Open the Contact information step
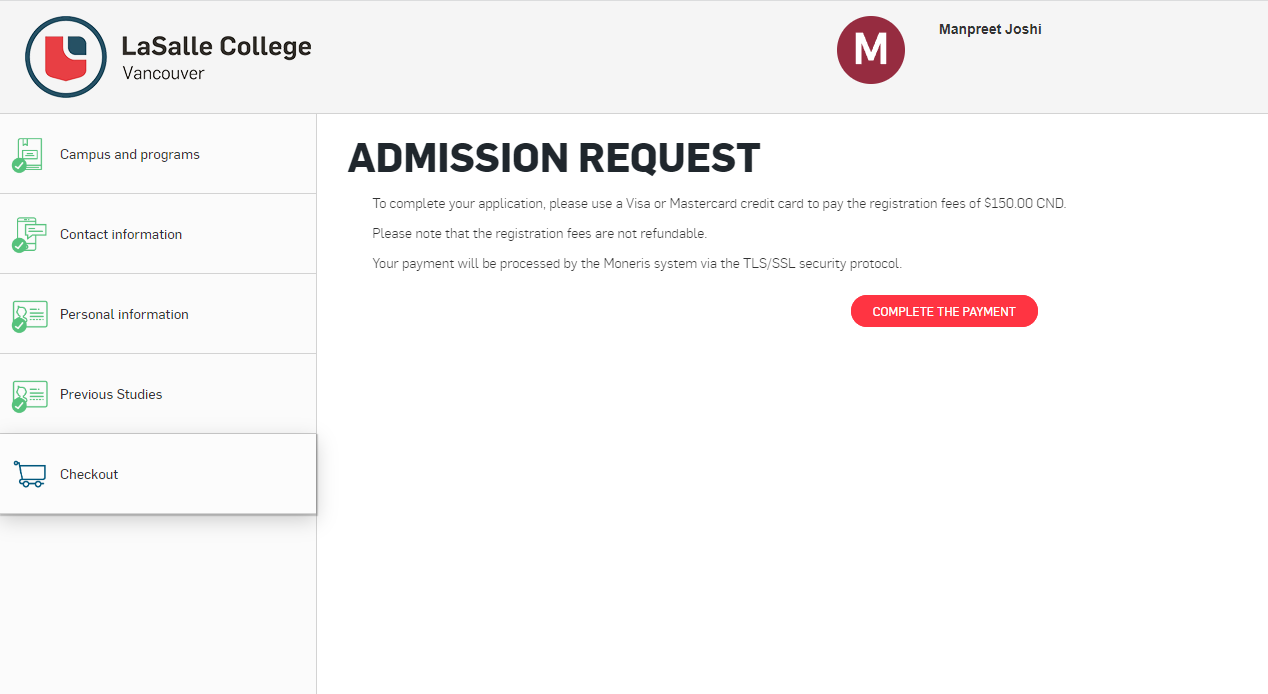Viewport: 1268px width, 694px height. pyautogui.click(x=158, y=234)
